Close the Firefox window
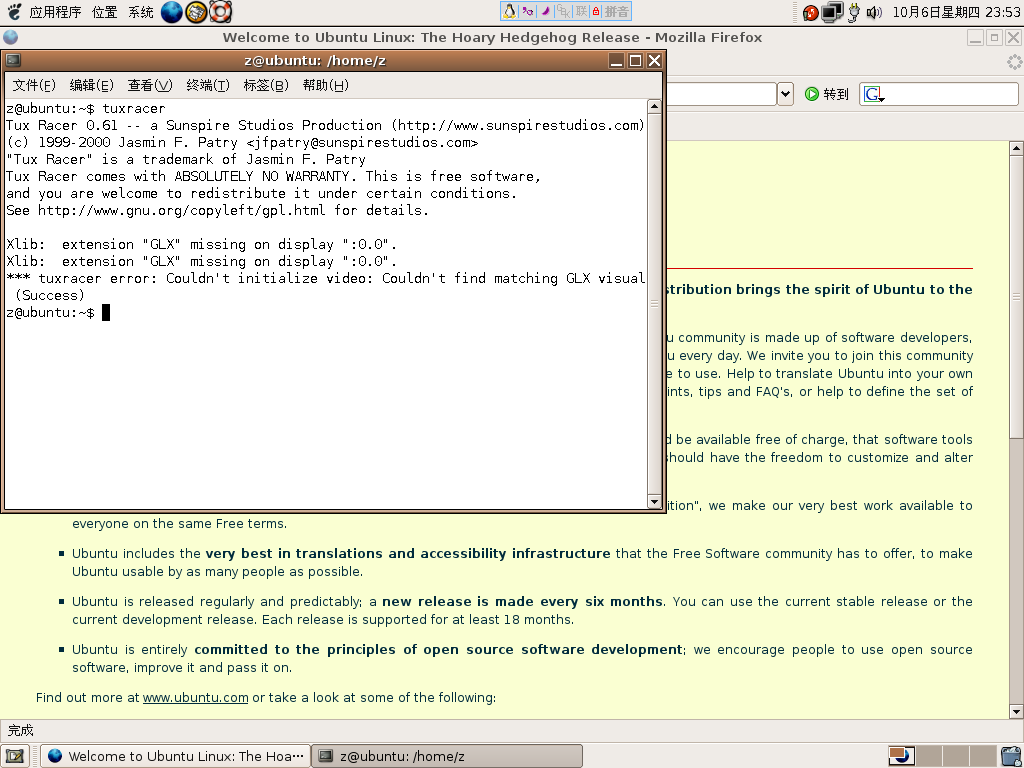This screenshot has width=1024, height=768. (x=1014, y=38)
